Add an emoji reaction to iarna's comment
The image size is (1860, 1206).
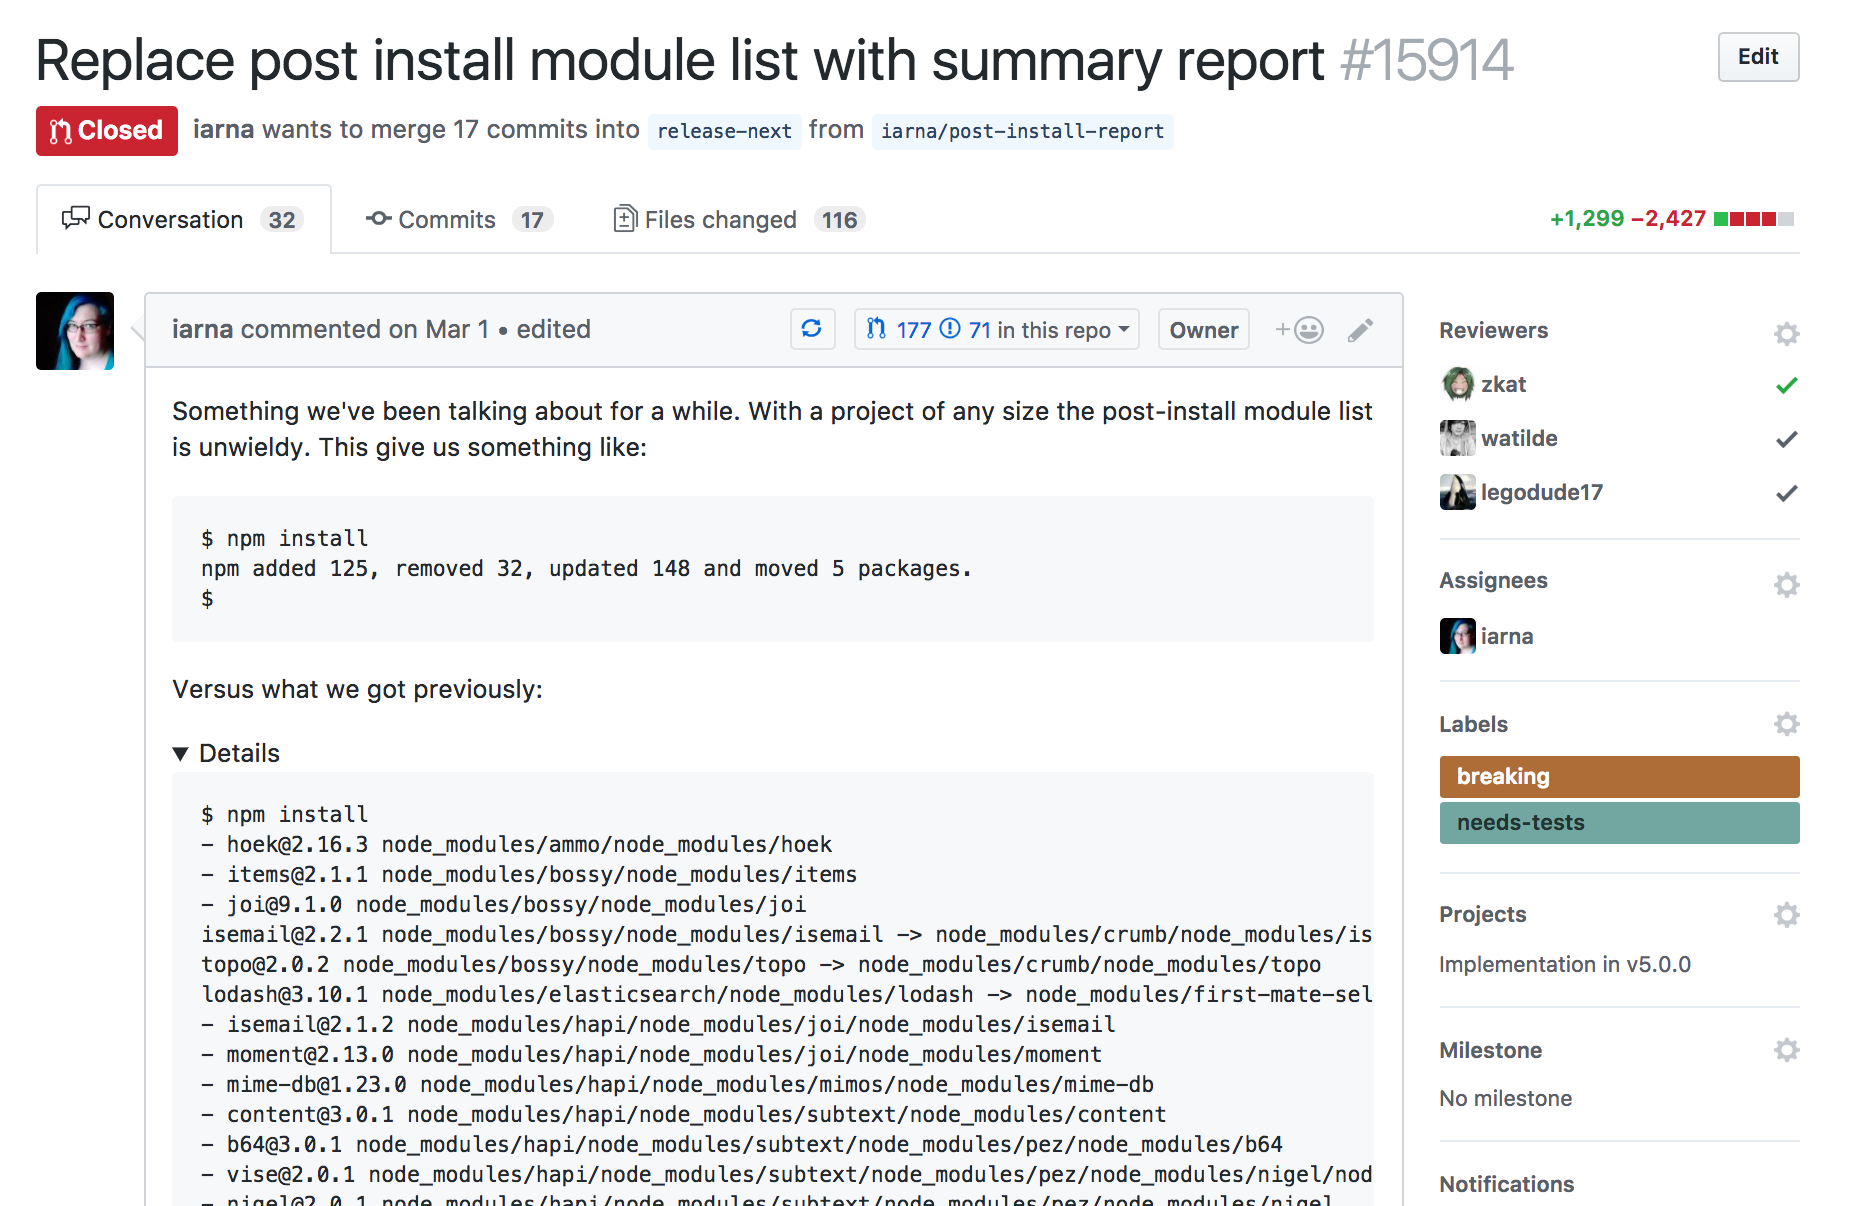(x=1300, y=330)
